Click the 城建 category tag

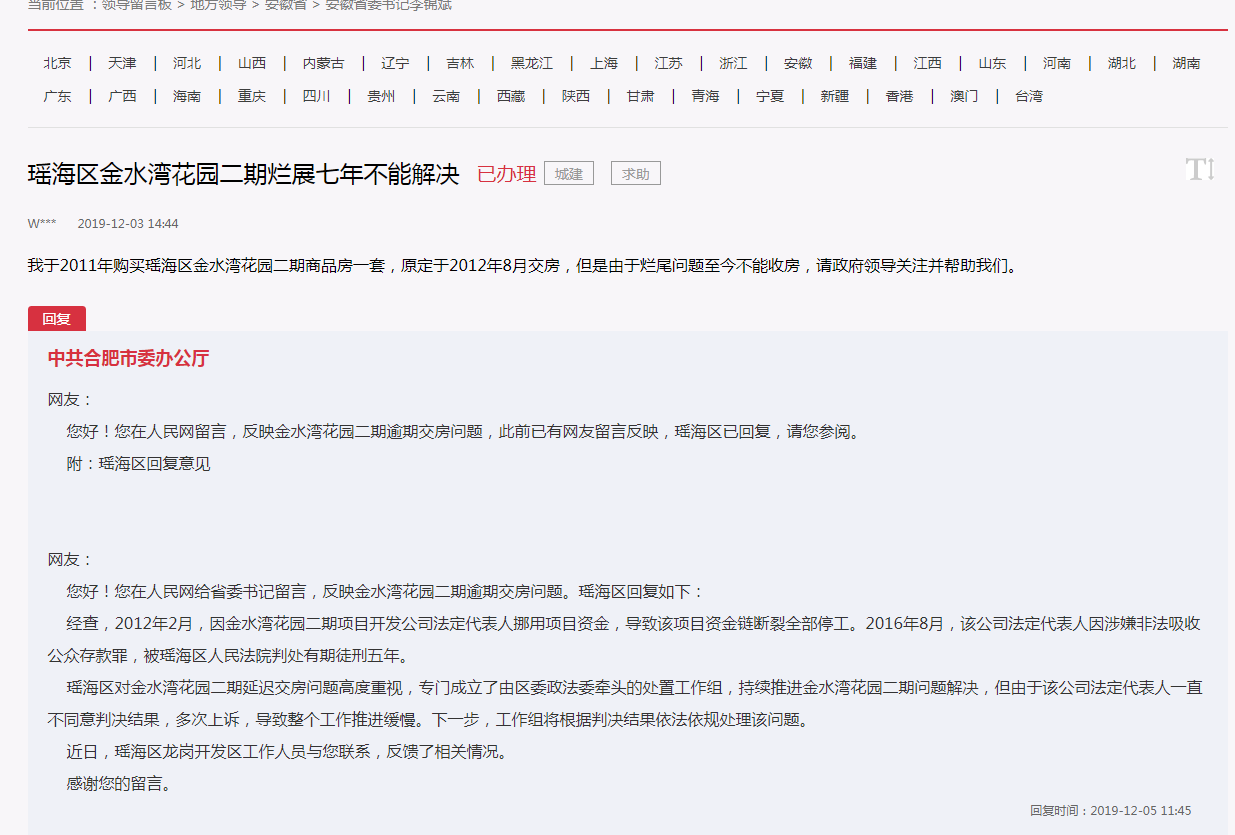coord(569,174)
